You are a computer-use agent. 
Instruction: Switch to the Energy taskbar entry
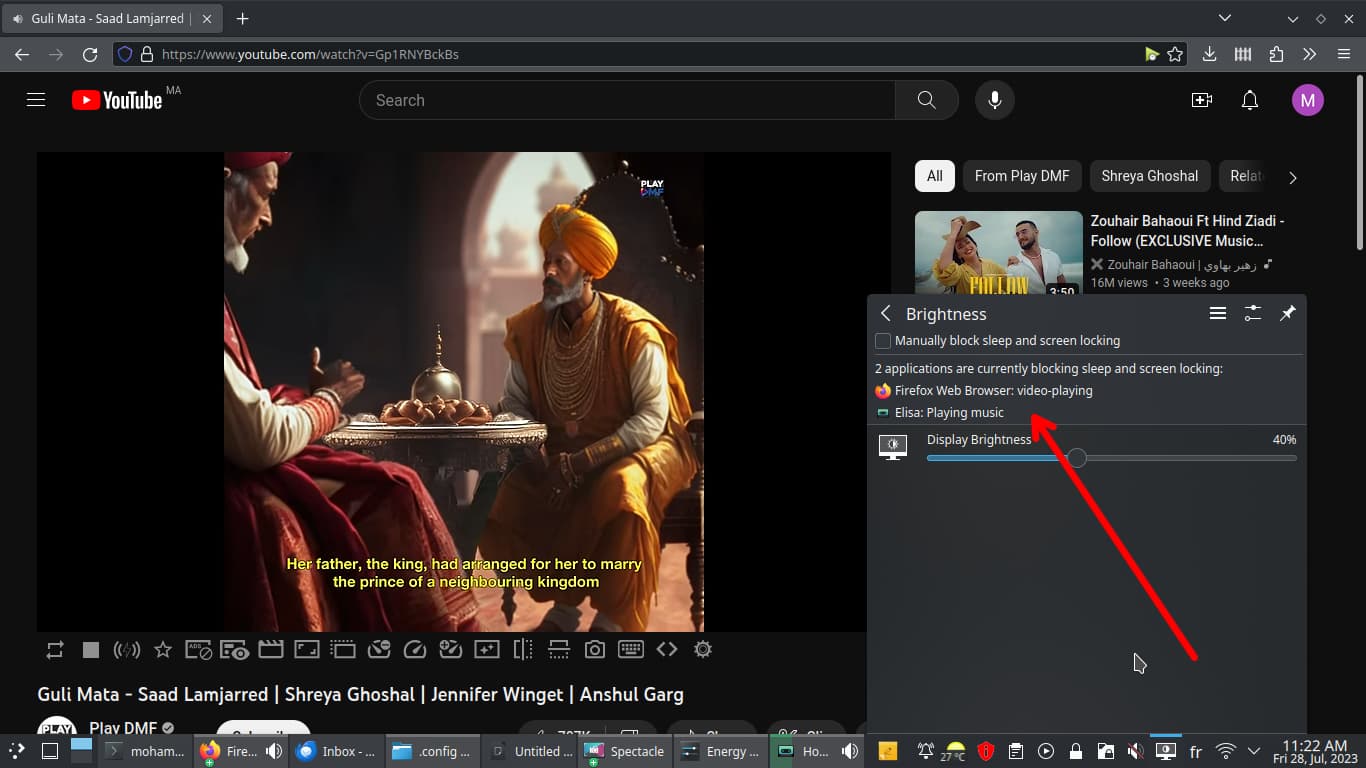[721, 751]
